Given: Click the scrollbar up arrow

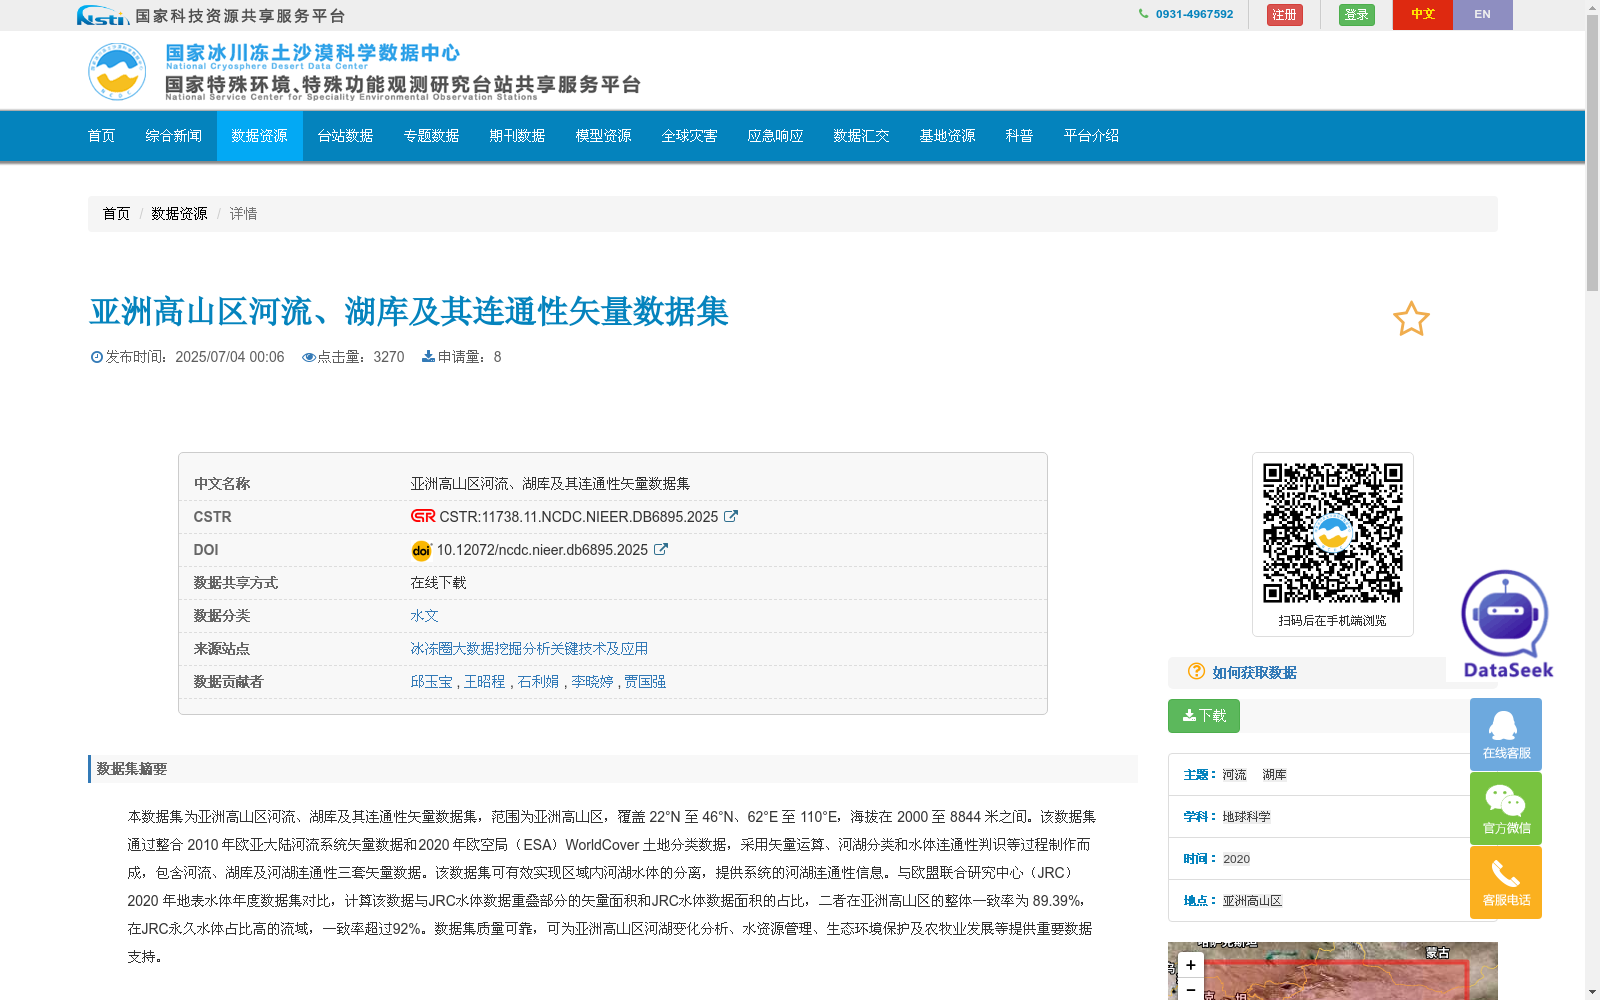Looking at the screenshot, I should click(x=1592, y=7).
